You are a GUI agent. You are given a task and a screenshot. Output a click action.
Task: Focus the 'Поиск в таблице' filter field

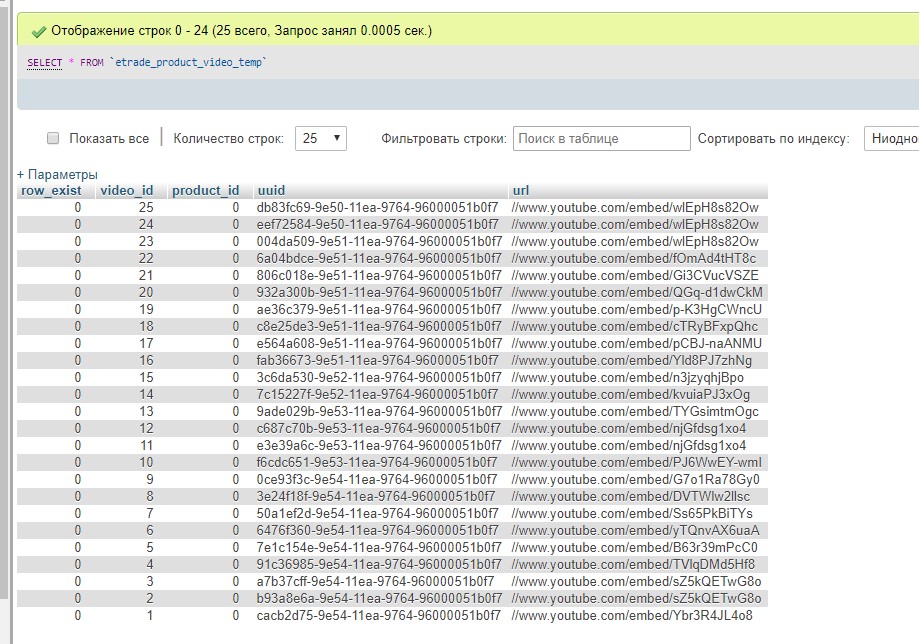click(601, 138)
